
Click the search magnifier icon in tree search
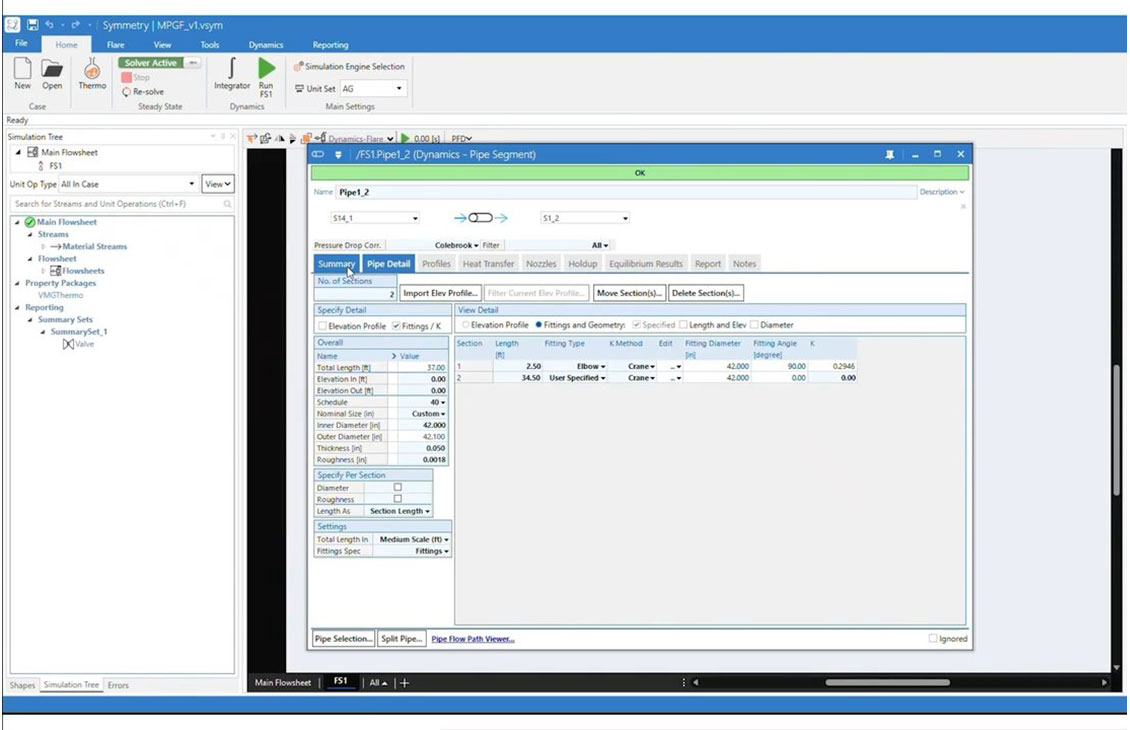228,204
